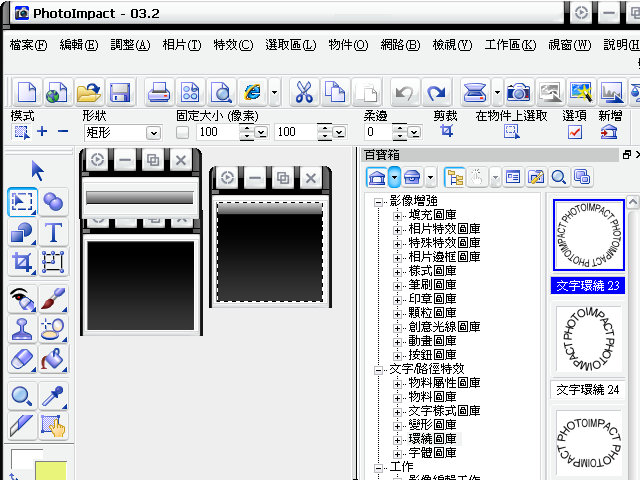Open the 柔邊 value dropdown
640x480 pixels.
click(414, 132)
